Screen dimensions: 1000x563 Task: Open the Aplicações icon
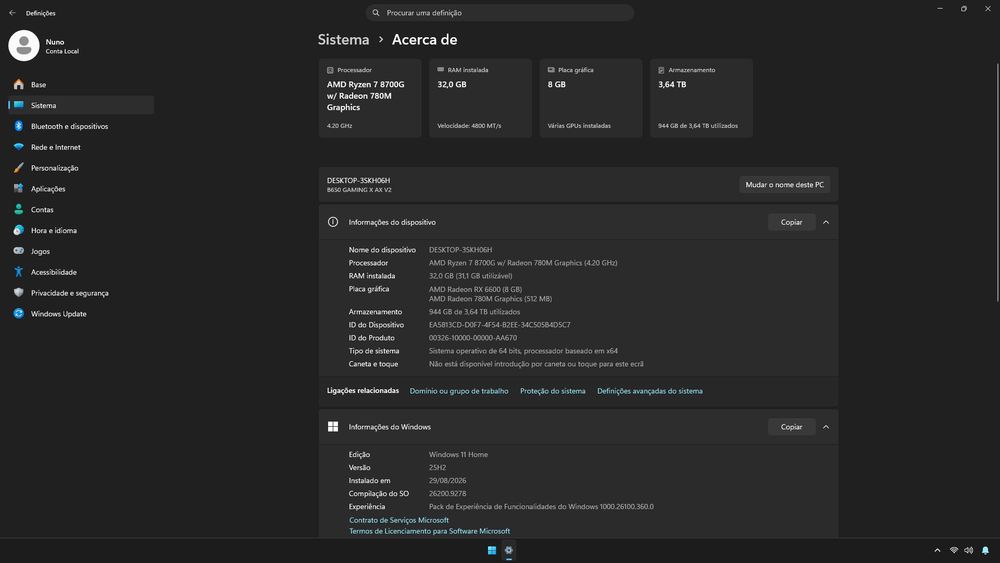coord(18,189)
